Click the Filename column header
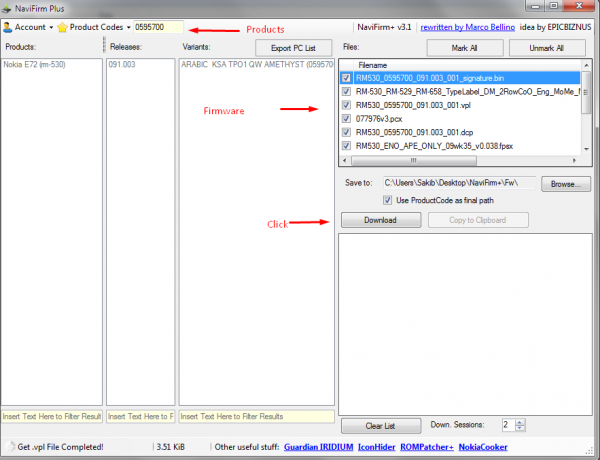 click(x=372, y=65)
